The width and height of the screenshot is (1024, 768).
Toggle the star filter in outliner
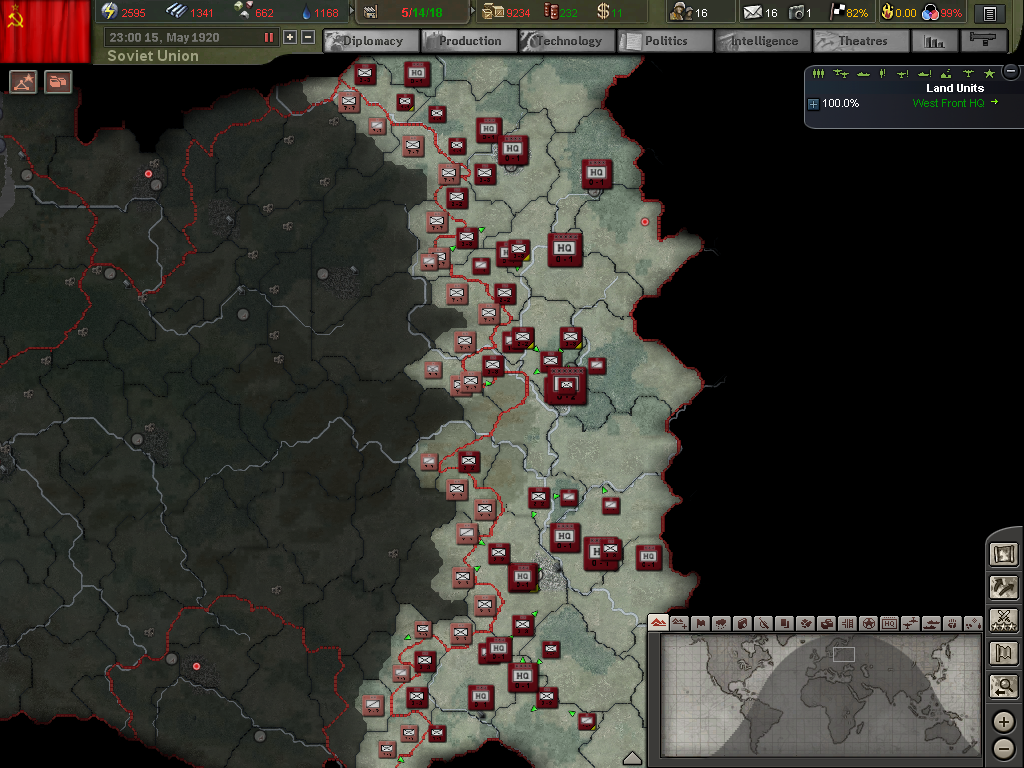coord(989,73)
